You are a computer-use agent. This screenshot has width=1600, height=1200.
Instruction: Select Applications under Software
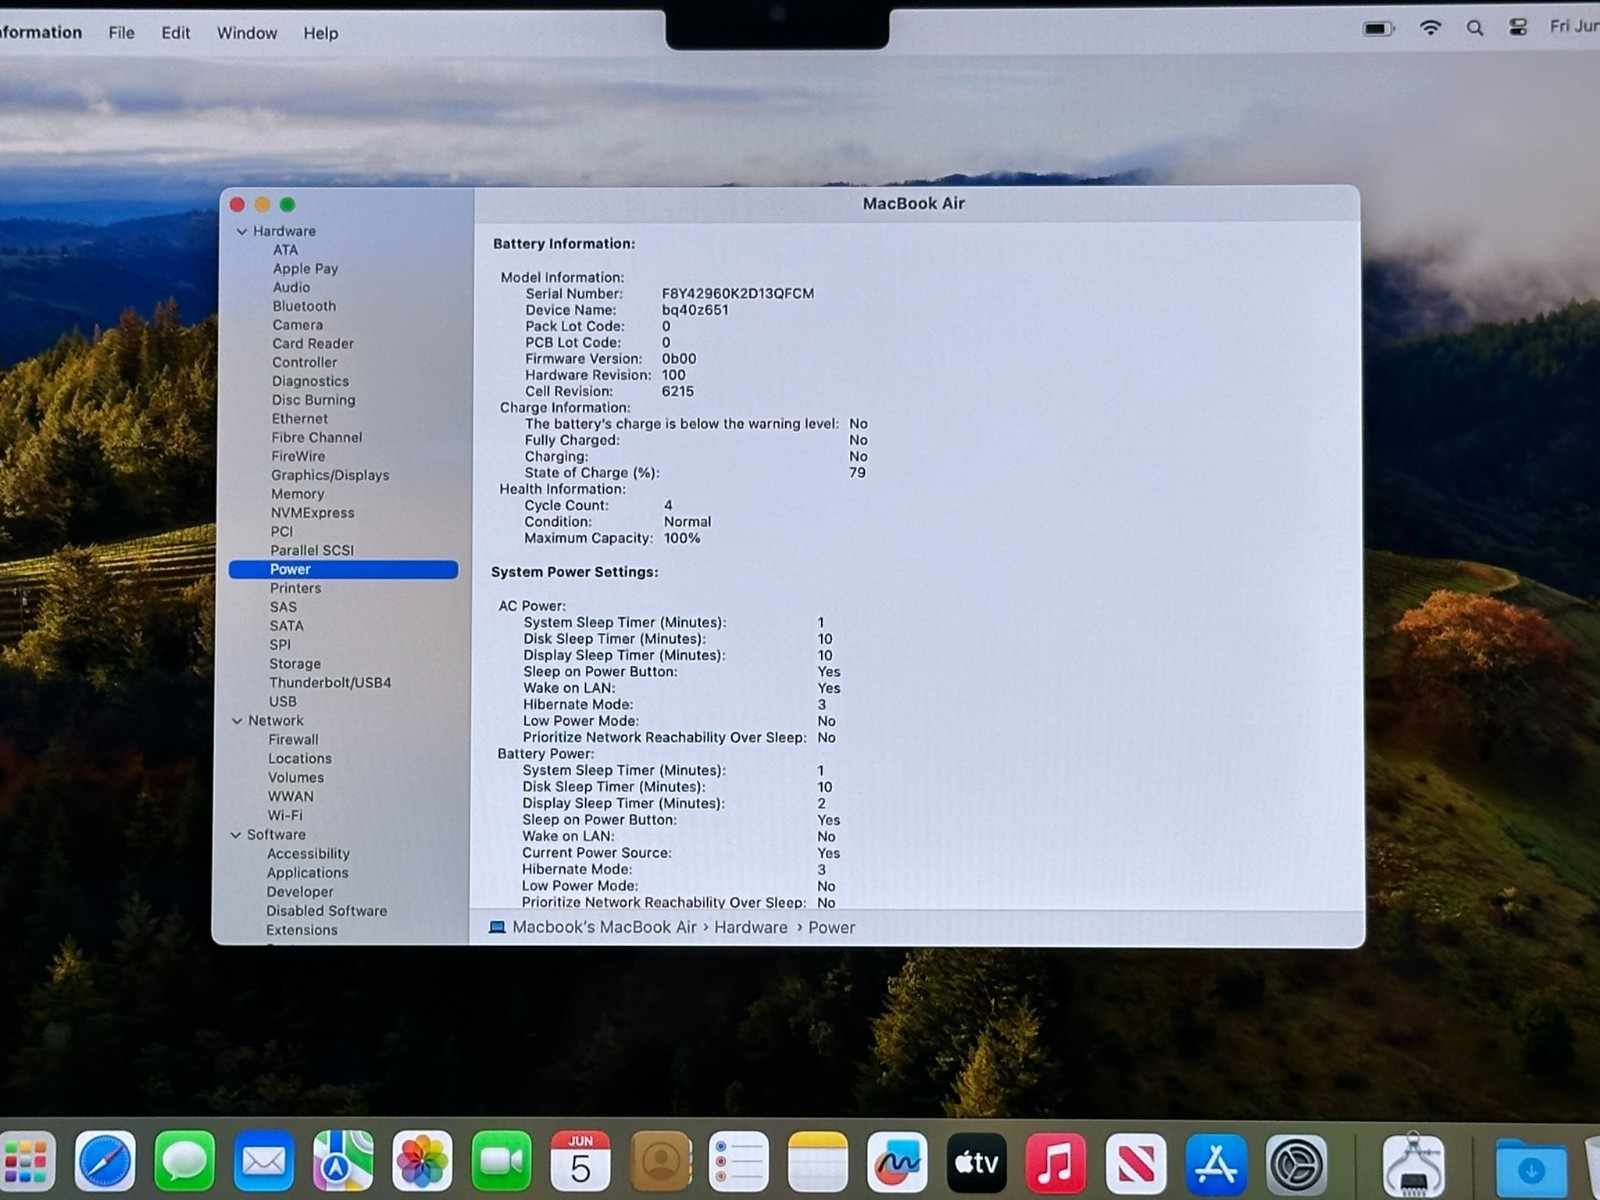point(307,873)
